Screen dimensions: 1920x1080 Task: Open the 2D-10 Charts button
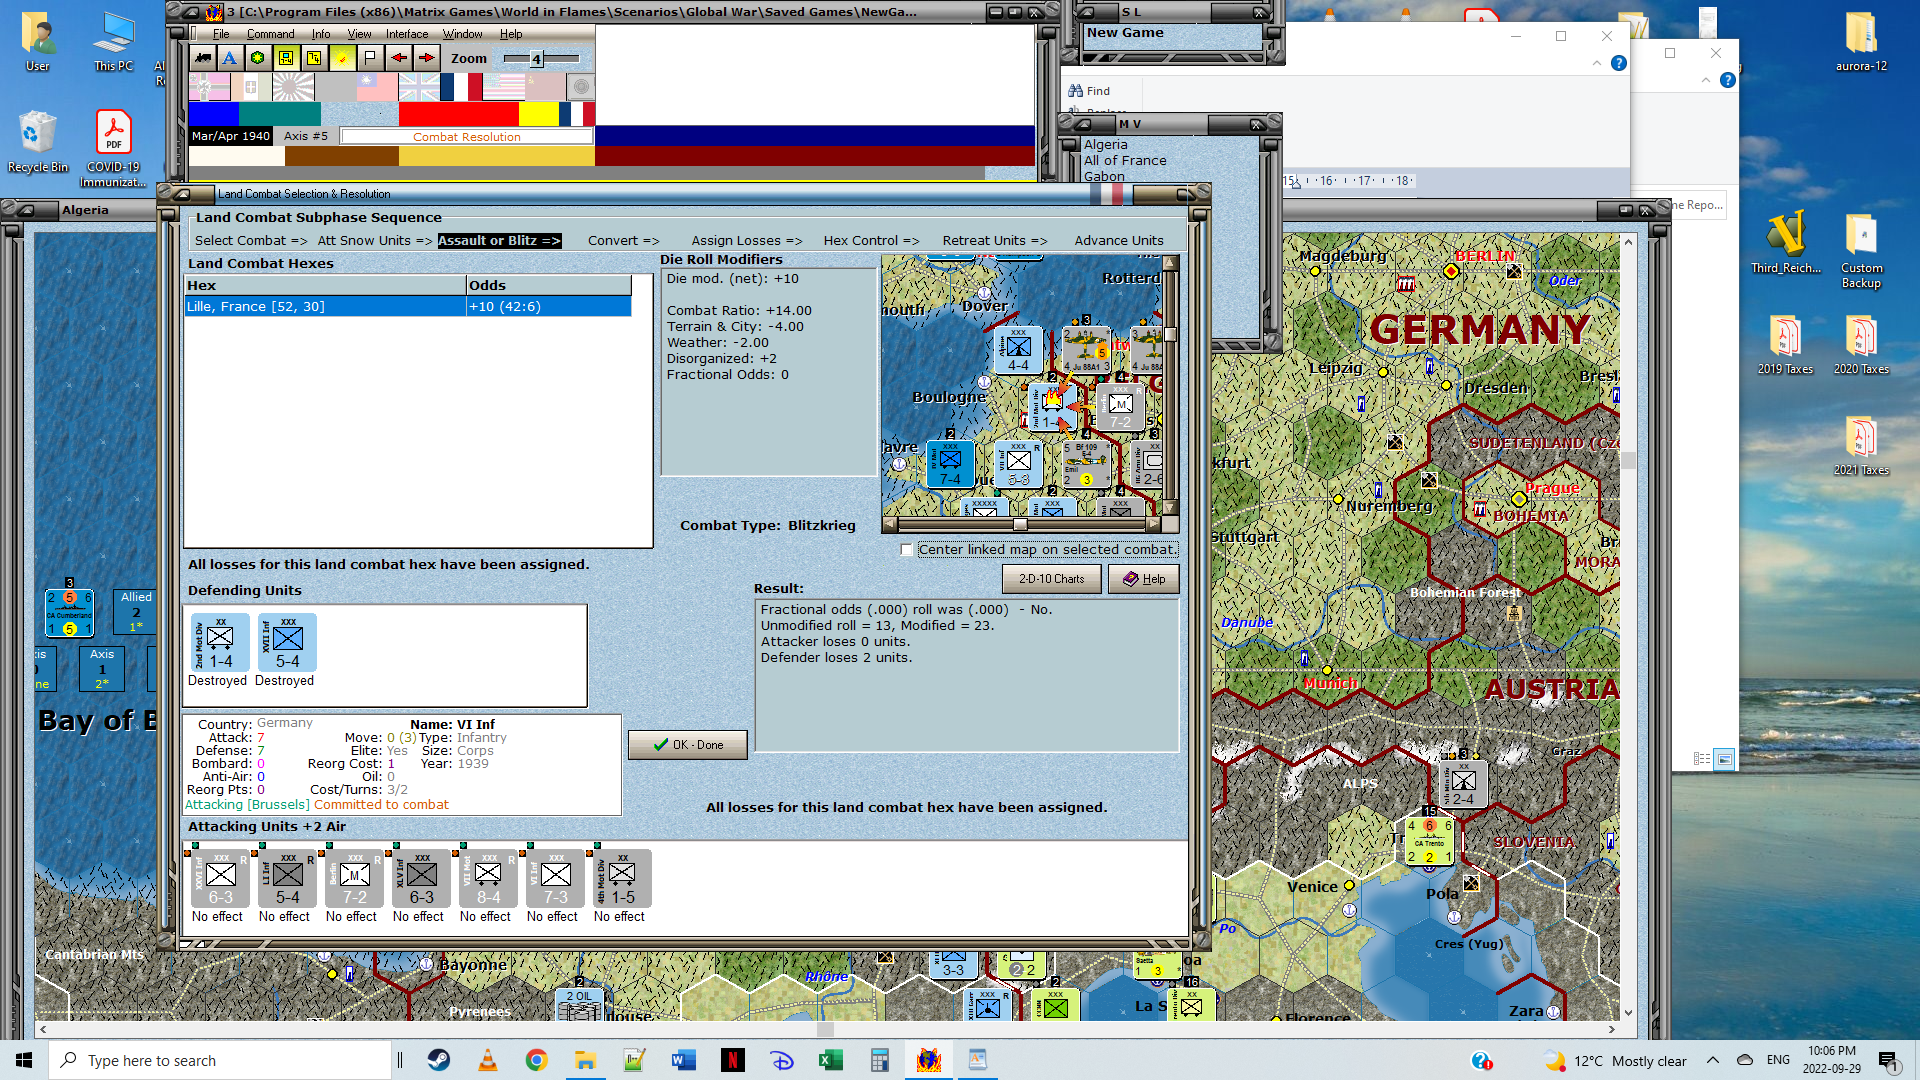coord(1051,579)
